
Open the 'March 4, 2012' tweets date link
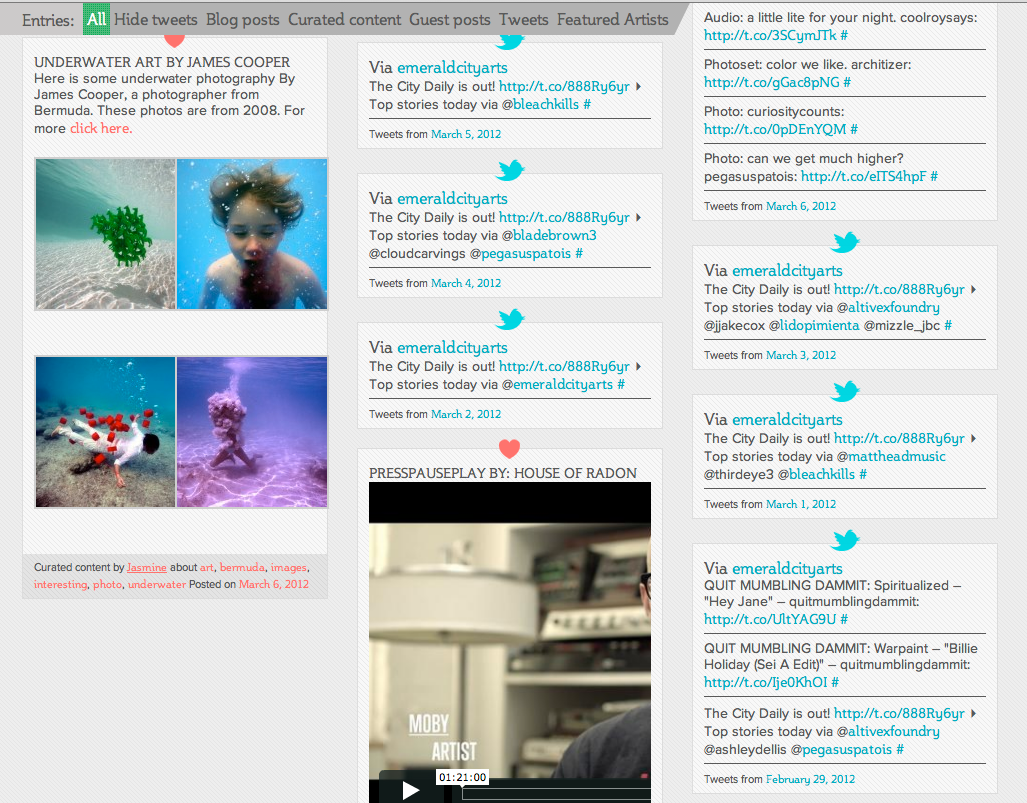[466, 283]
